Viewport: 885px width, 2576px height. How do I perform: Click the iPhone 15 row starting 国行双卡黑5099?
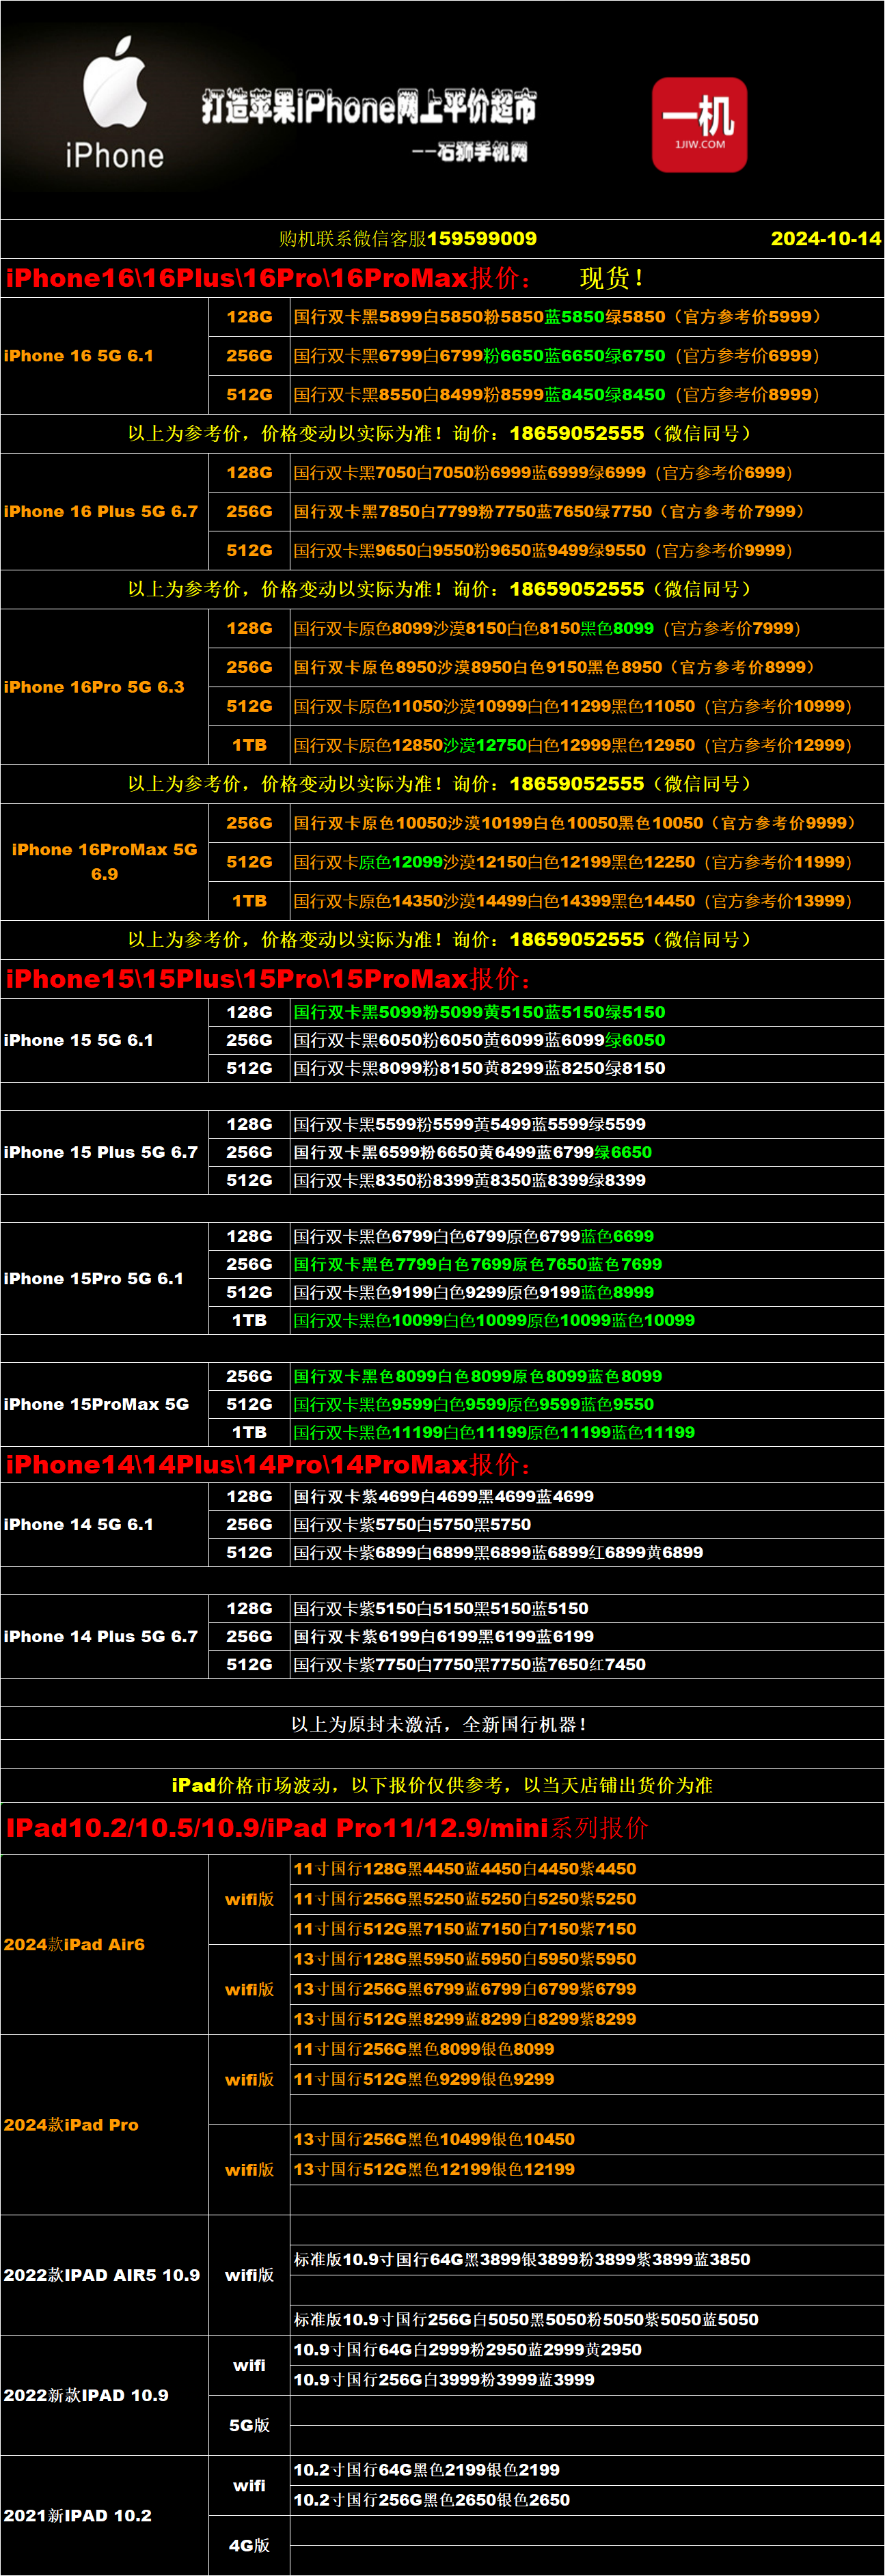(x=587, y=1012)
